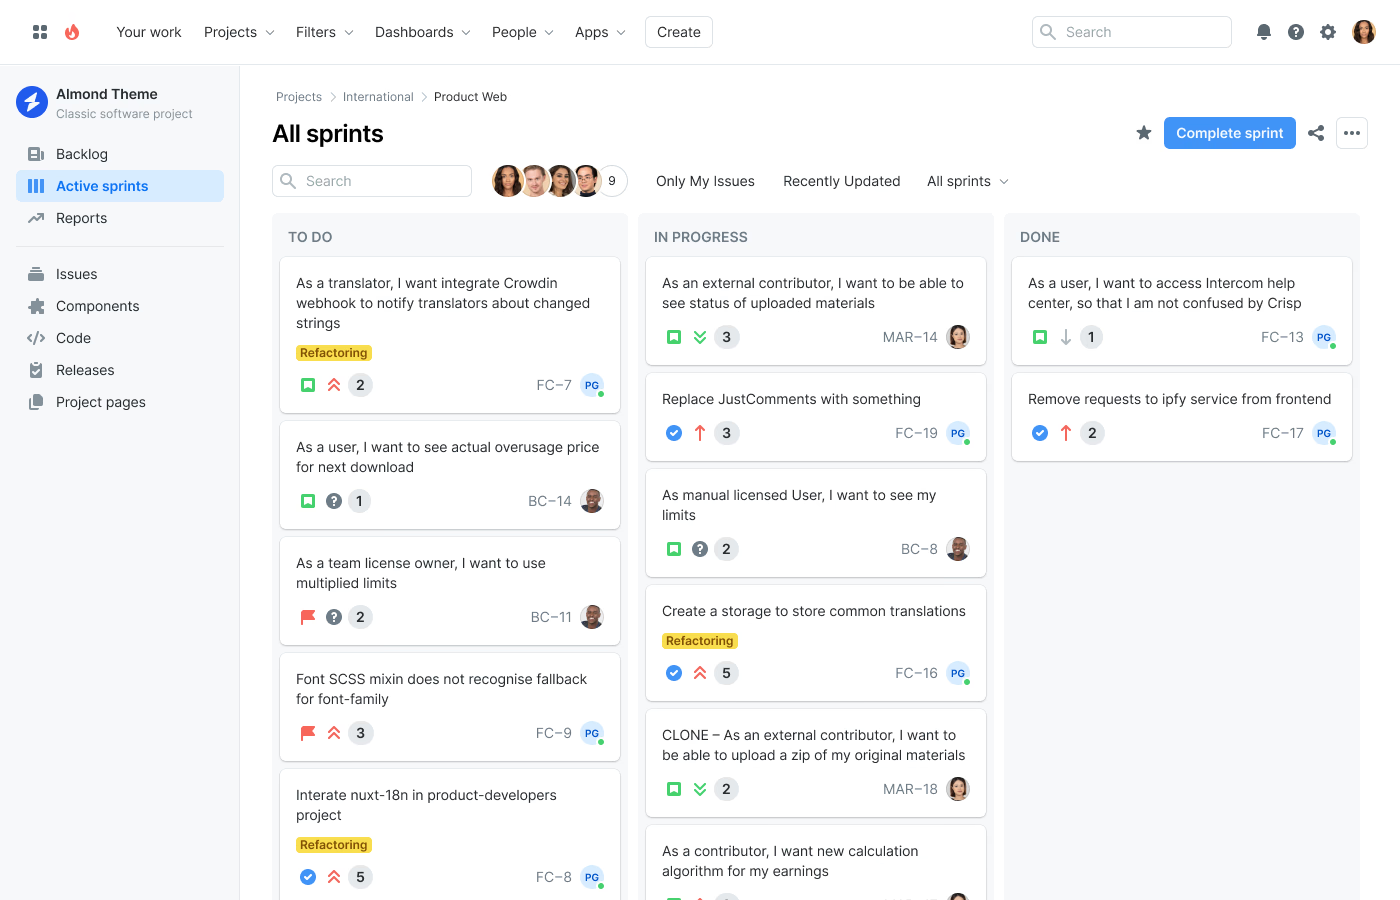Open the help question mark icon
The image size is (1400, 900).
[1296, 32]
